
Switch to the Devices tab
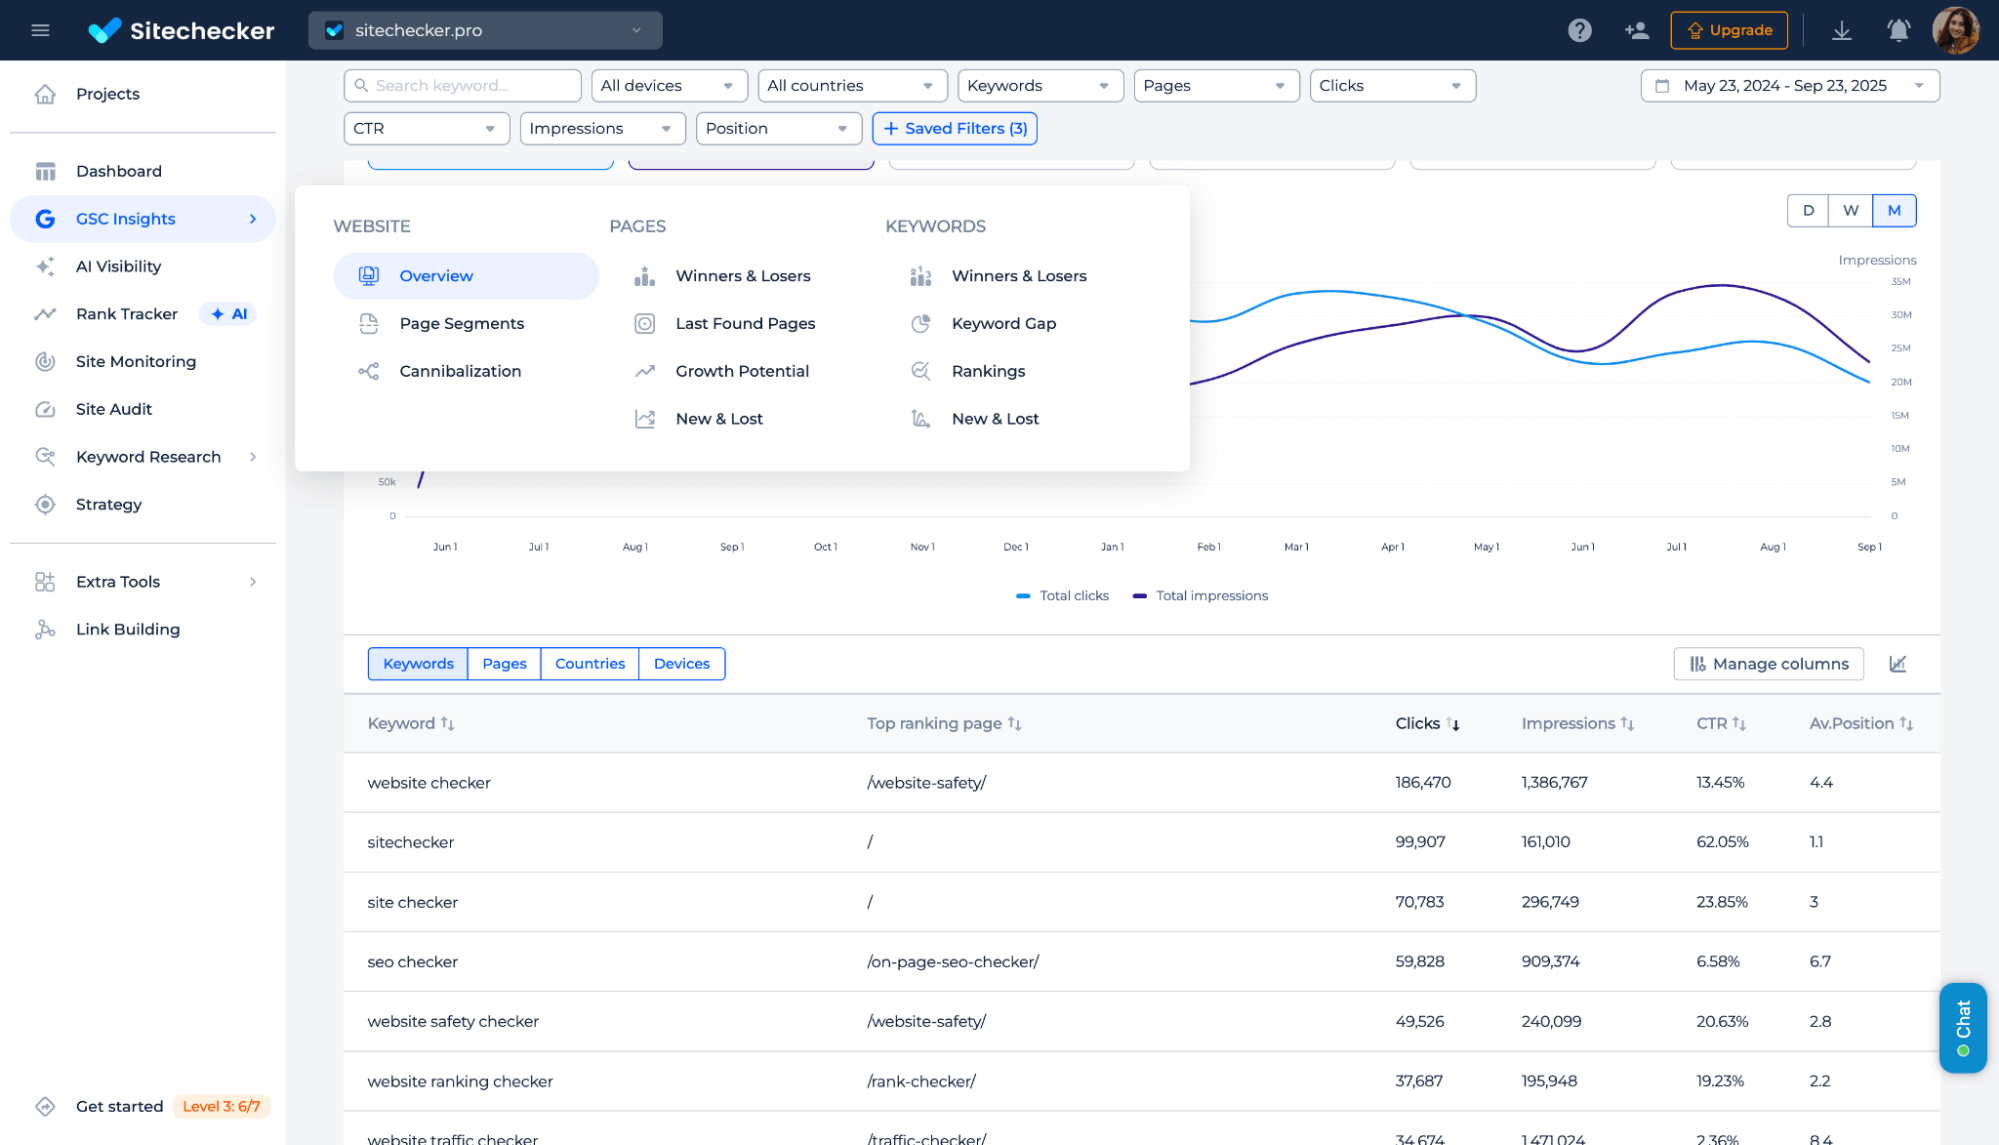682,664
